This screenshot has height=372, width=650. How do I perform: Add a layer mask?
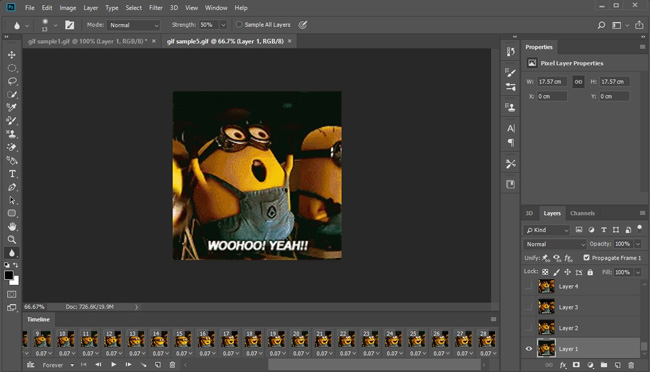tap(576, 365)
